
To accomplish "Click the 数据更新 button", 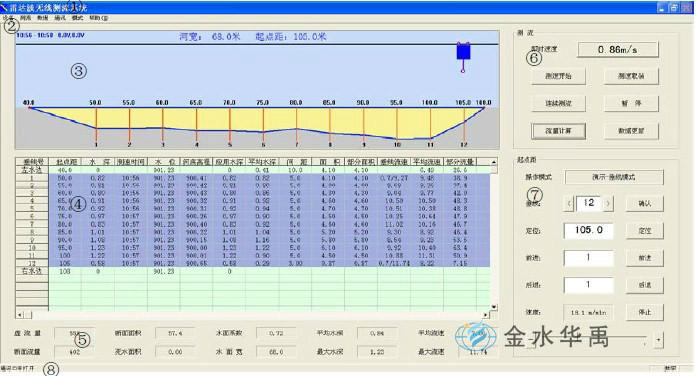I will (631, 131).
